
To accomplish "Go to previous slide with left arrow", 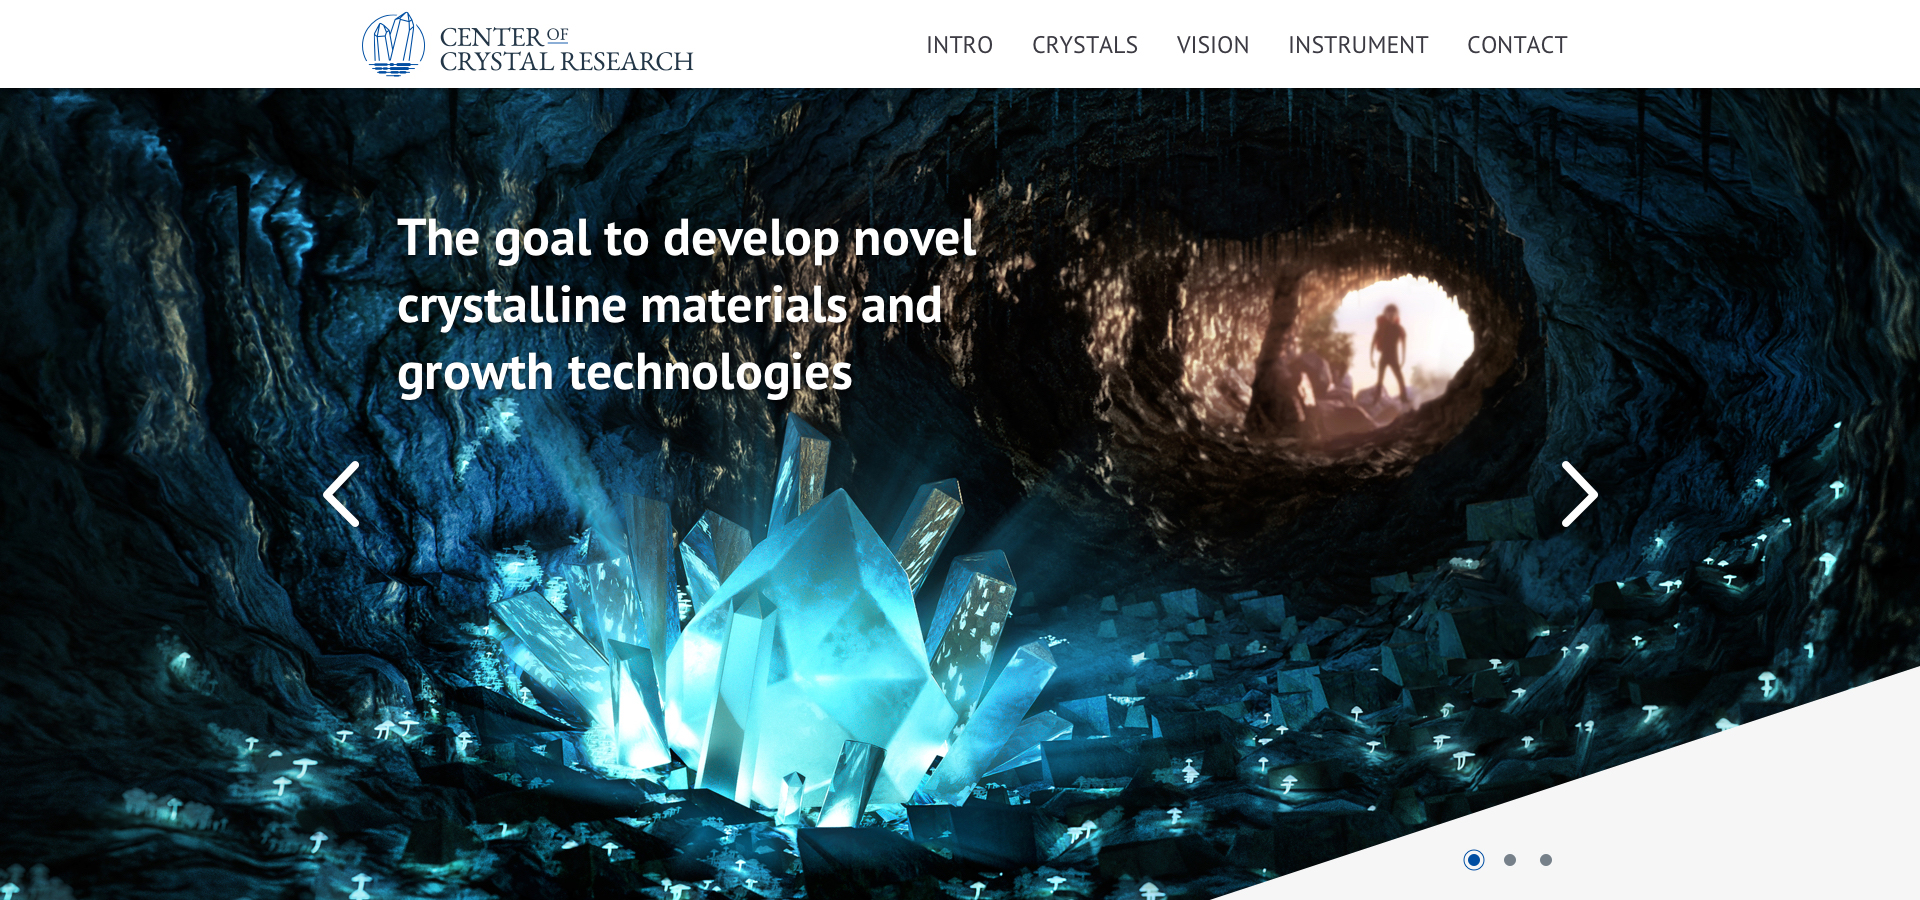I will click(342, 494).
